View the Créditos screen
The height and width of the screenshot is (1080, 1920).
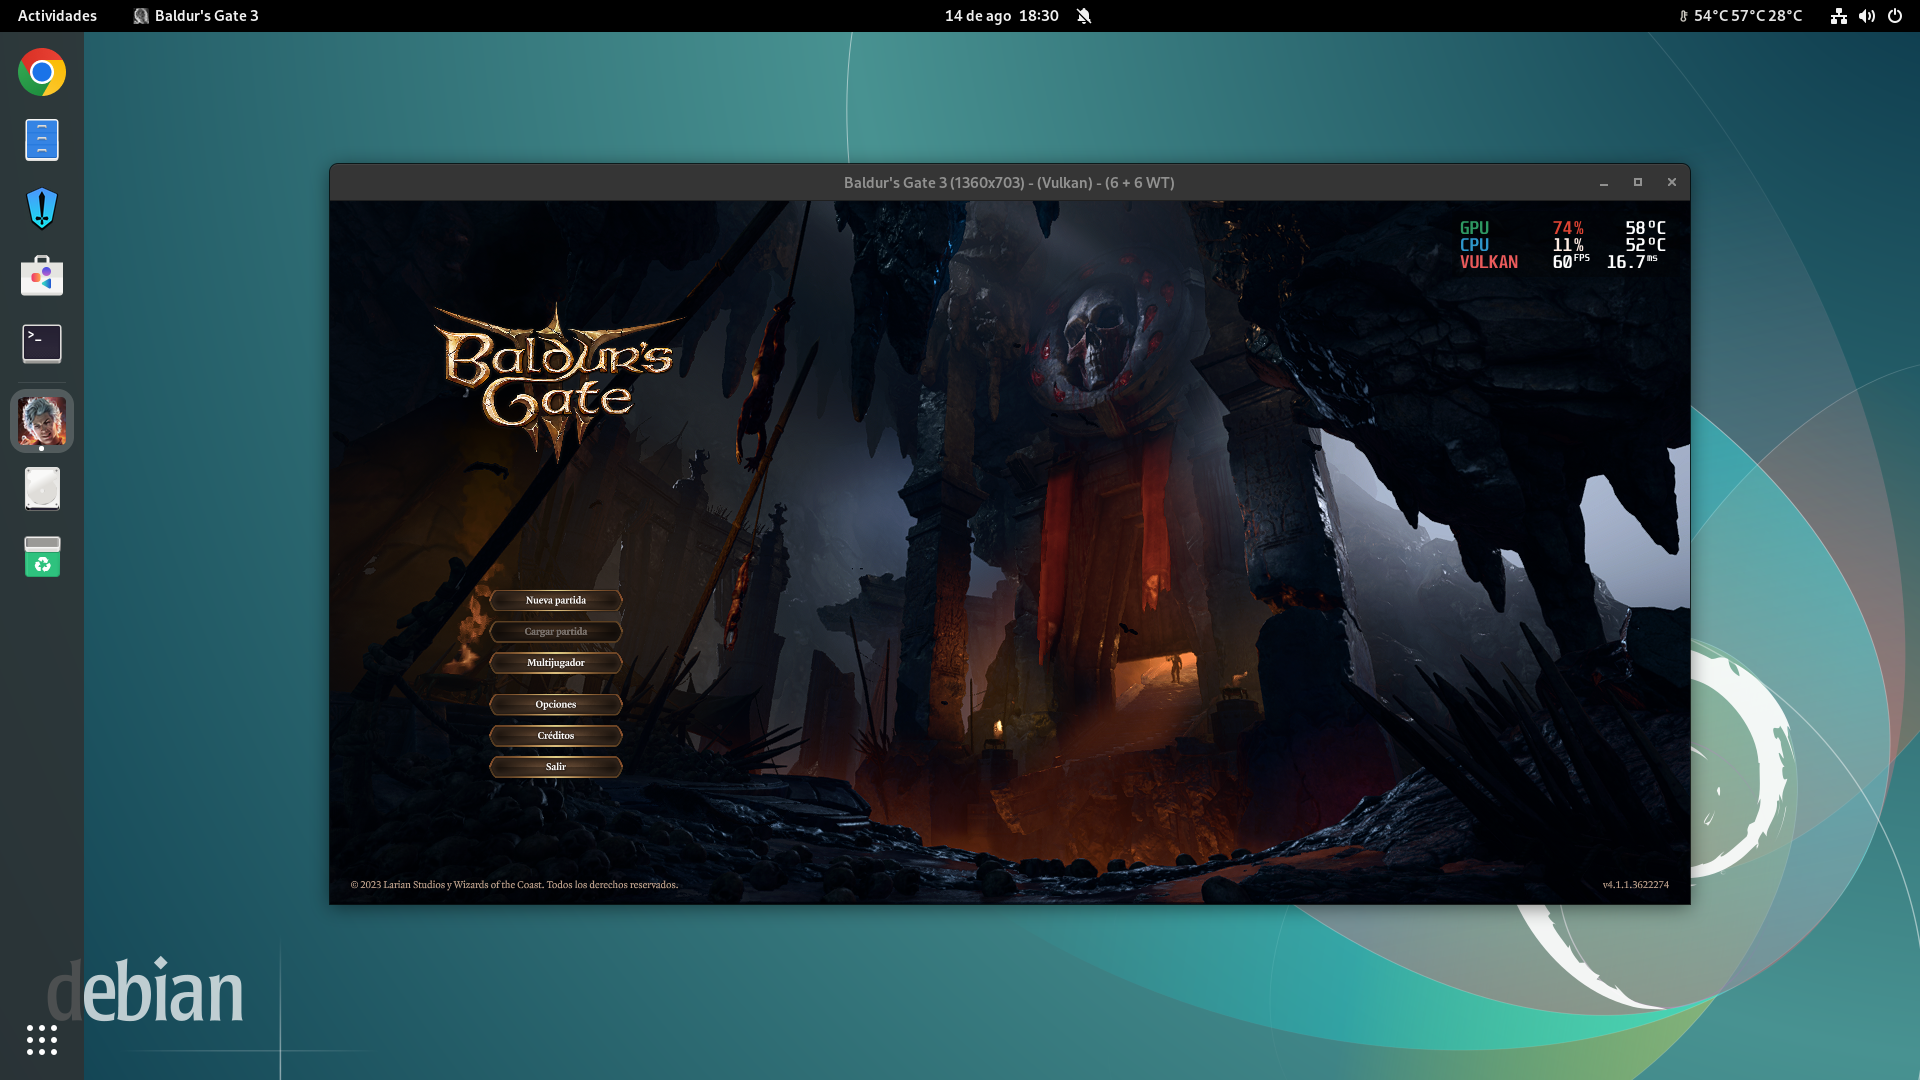(x=556, y=736)
